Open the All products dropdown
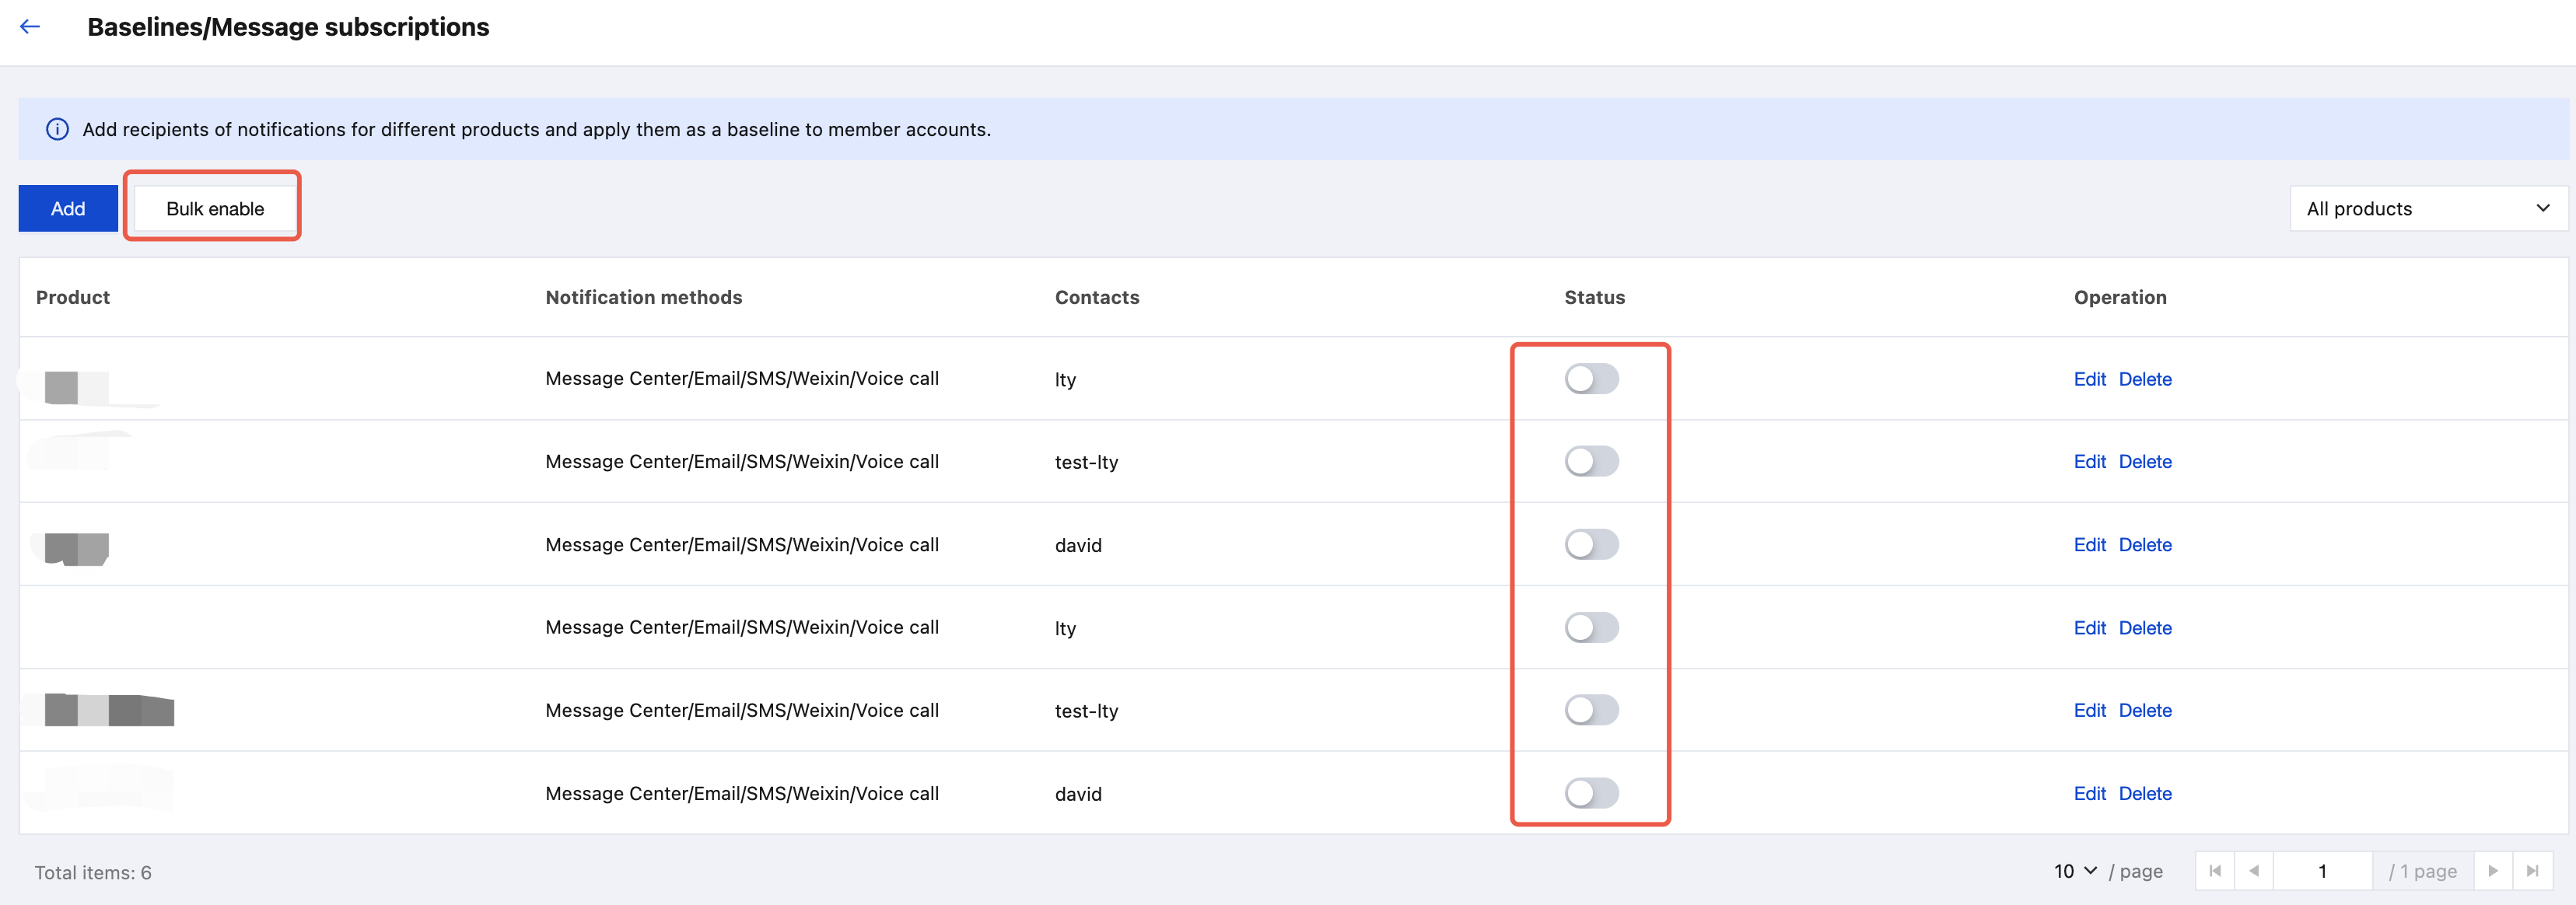Viewport: 2576px width, 905px height. (x=2427, y=209)
